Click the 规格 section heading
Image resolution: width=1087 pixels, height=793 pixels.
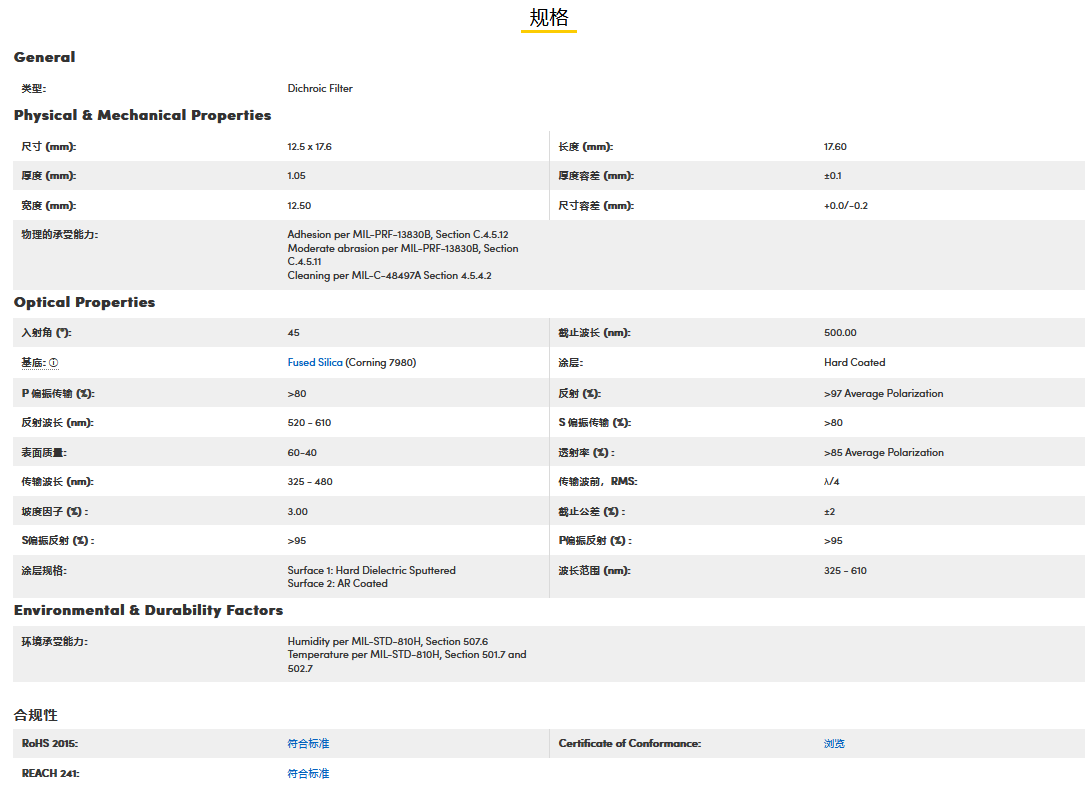548,18
